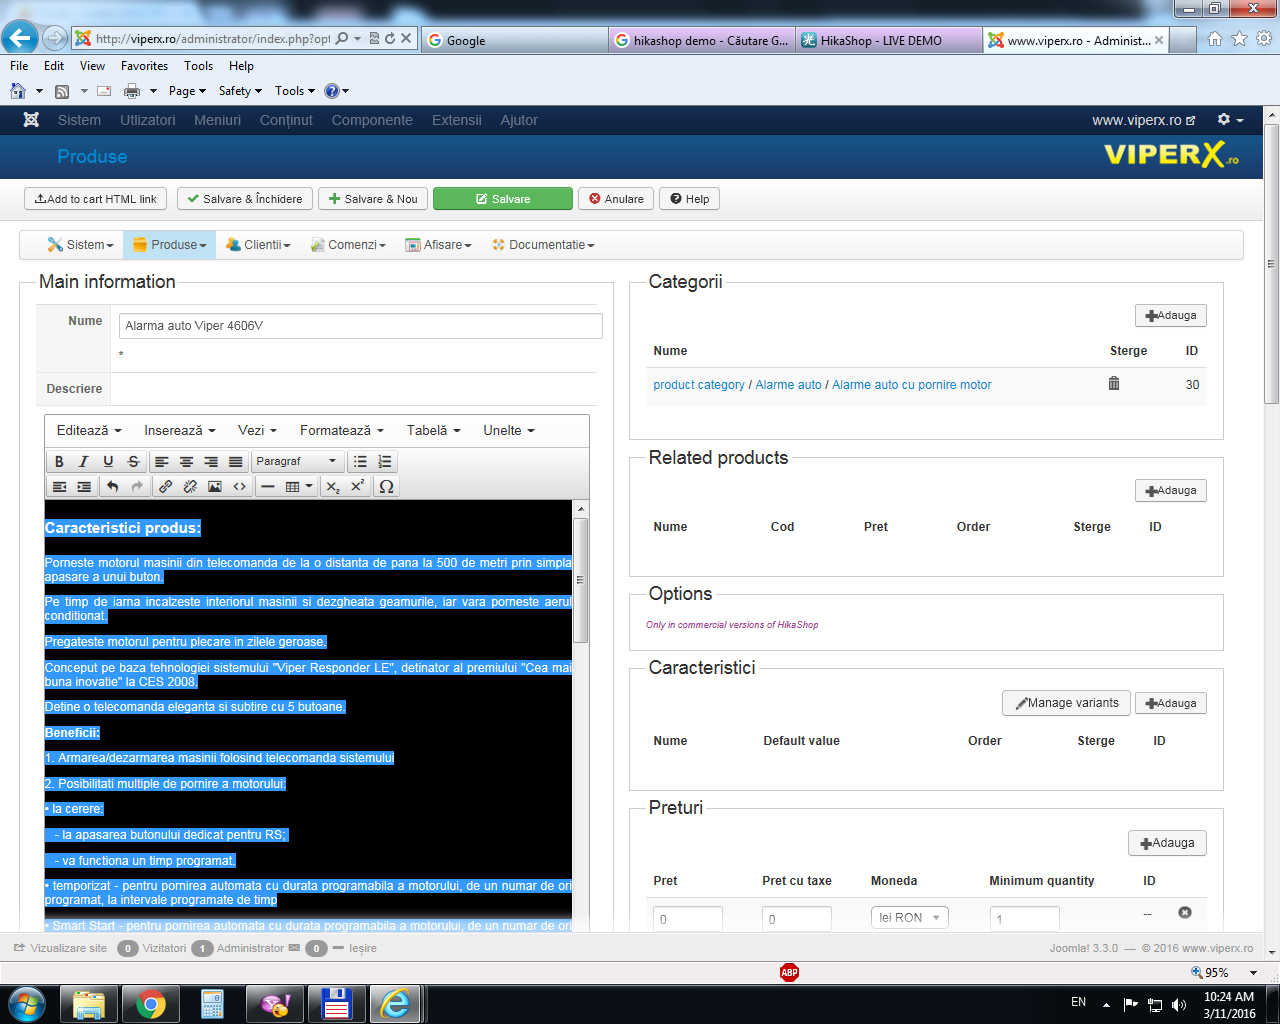Click the Joomla logo in the admin bar

coord(32,119)
